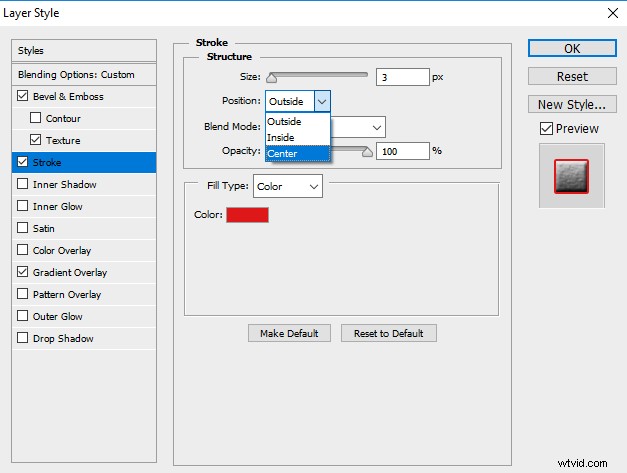Choose Inside from the Position list
Screen dimensions: 627x473
point(298,137)
